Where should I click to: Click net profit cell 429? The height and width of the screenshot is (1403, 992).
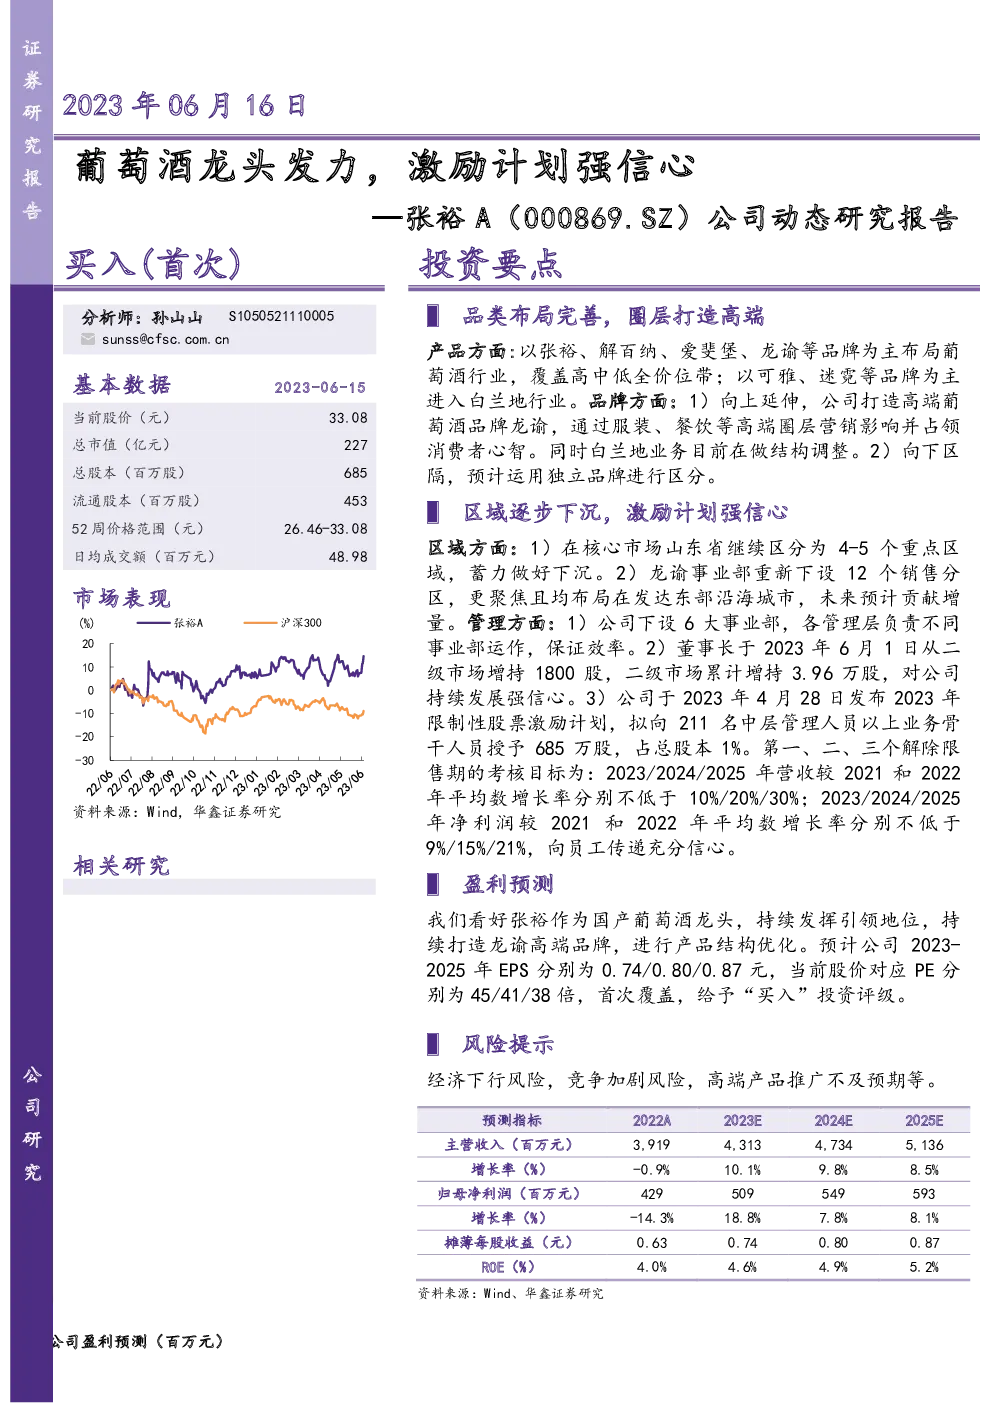[x=652, y=1194]
